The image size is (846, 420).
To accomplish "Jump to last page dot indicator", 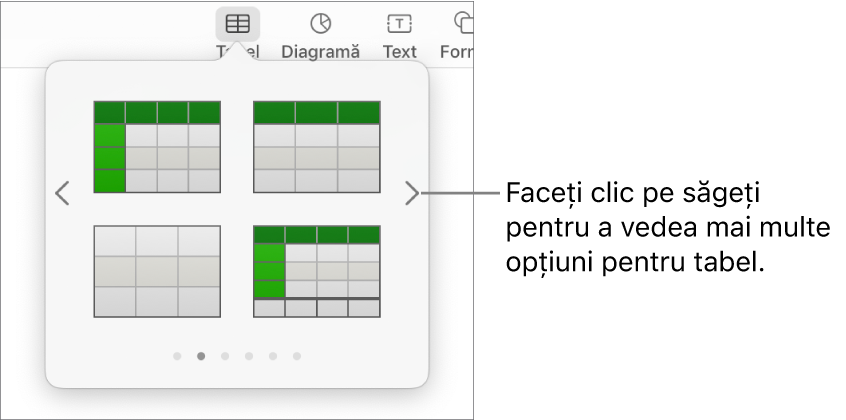I will coord(297,356).
